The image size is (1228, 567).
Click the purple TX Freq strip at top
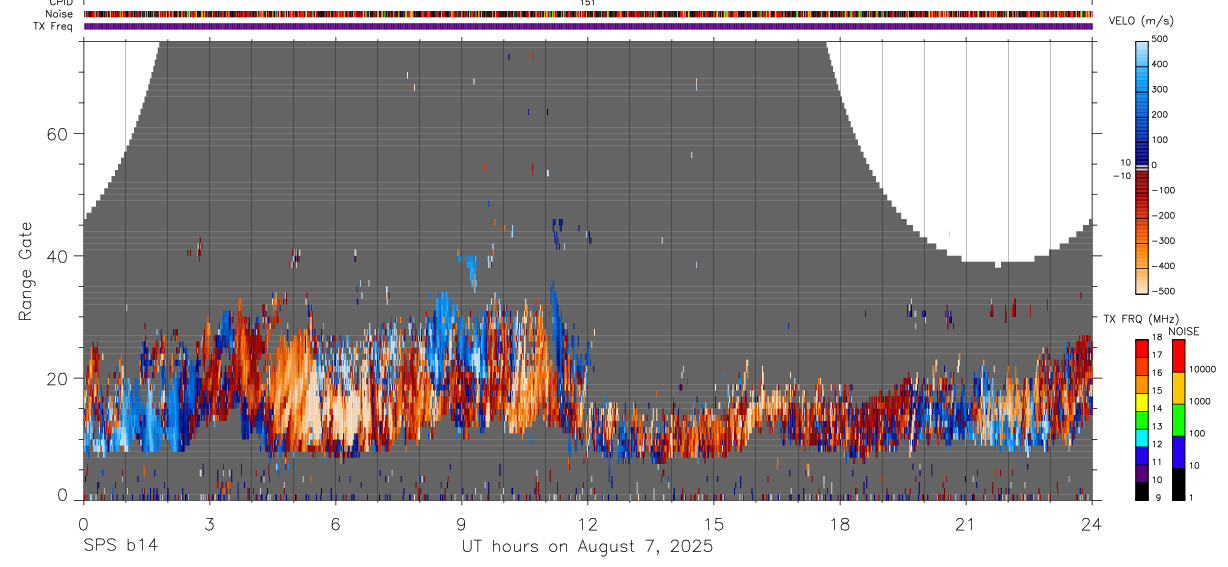588,26
